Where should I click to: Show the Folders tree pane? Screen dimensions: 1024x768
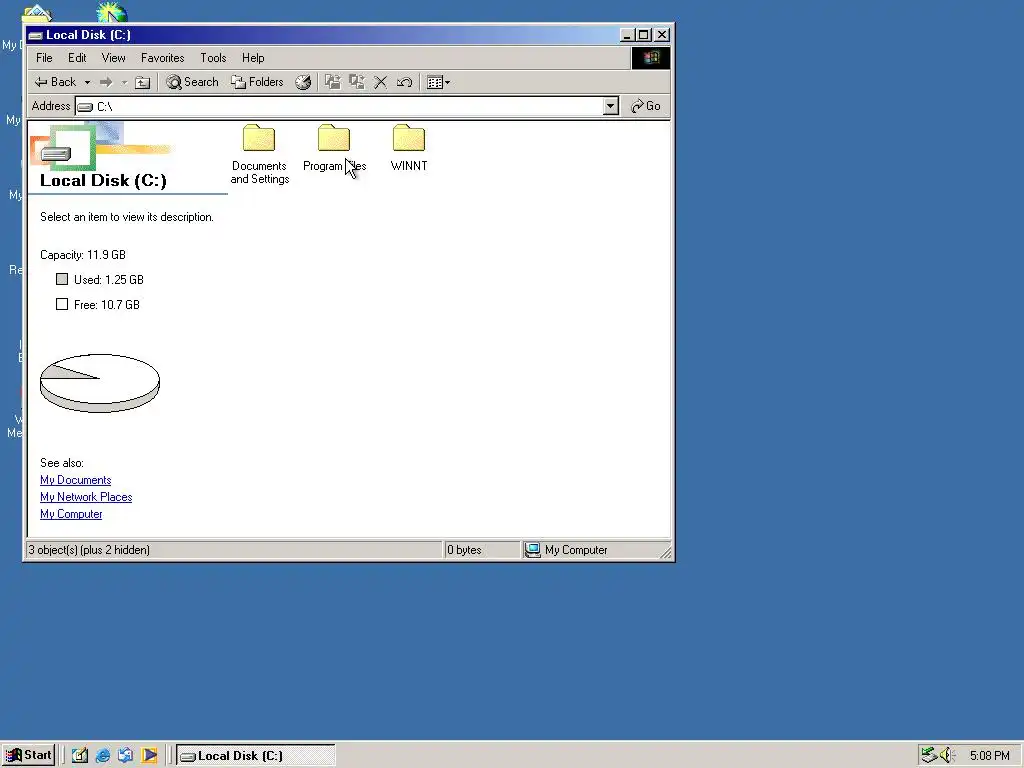click(x=257, y=82)
